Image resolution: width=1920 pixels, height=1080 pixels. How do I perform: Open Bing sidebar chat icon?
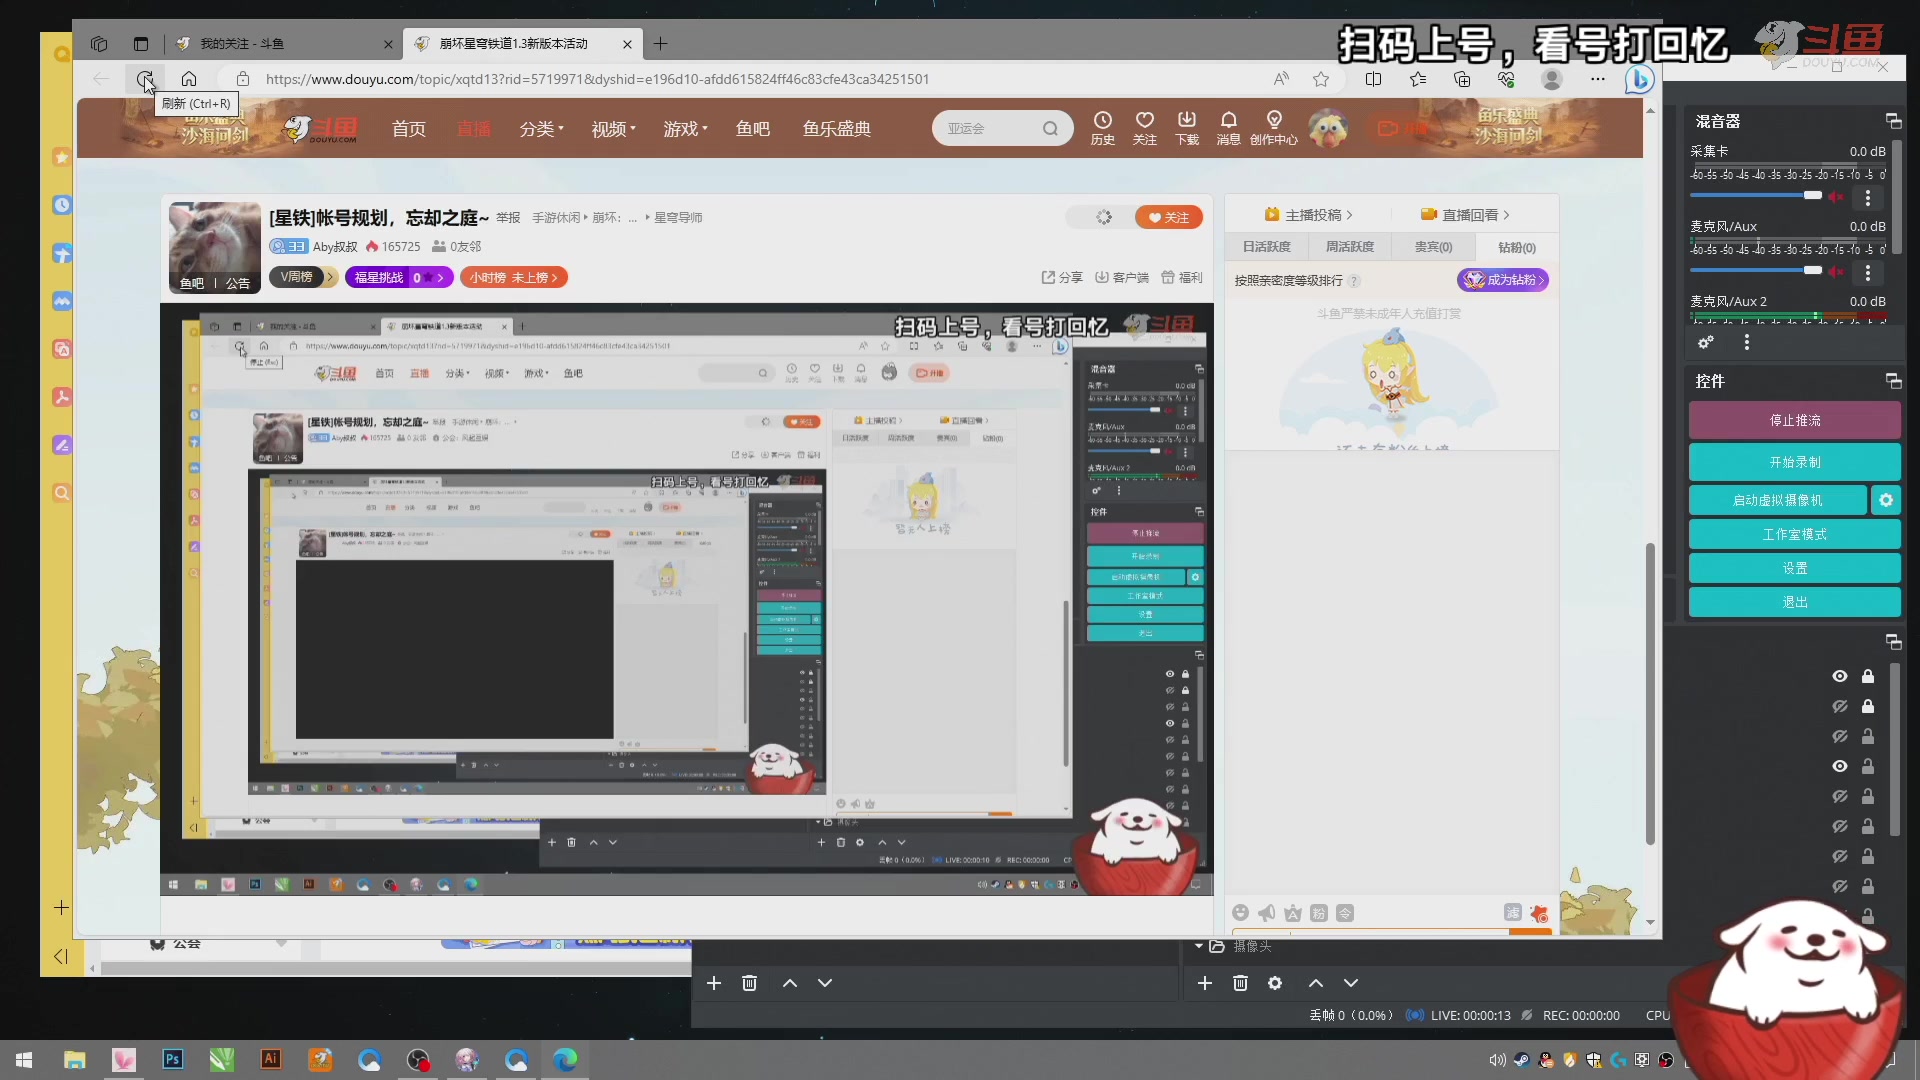pyautogui.click(x=1639, y=79)
